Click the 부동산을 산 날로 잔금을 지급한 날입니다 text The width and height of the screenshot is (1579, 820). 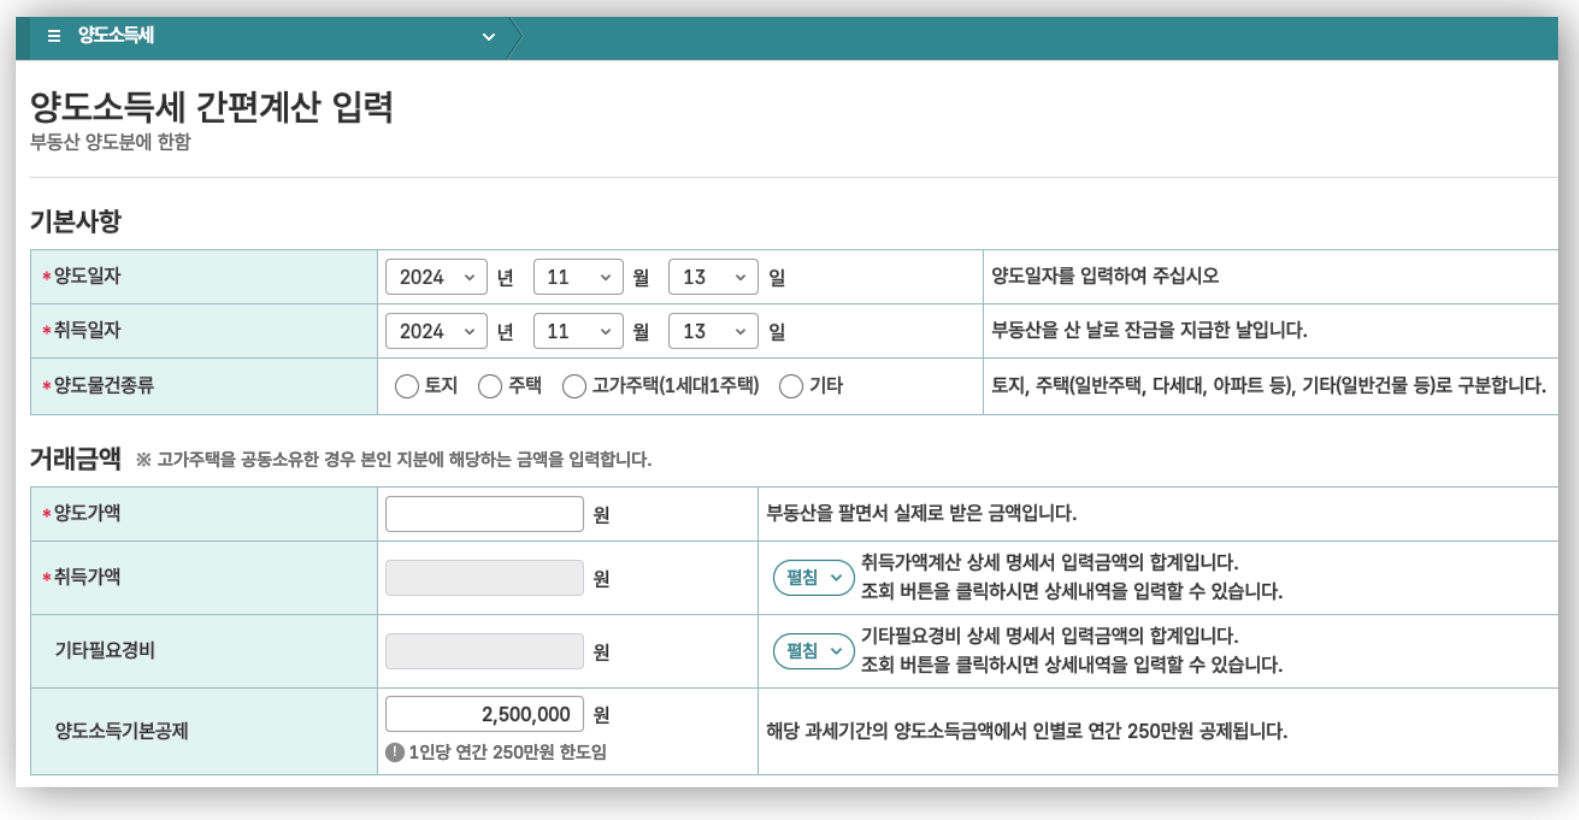pyautogui.click(x=1149, y=330)
